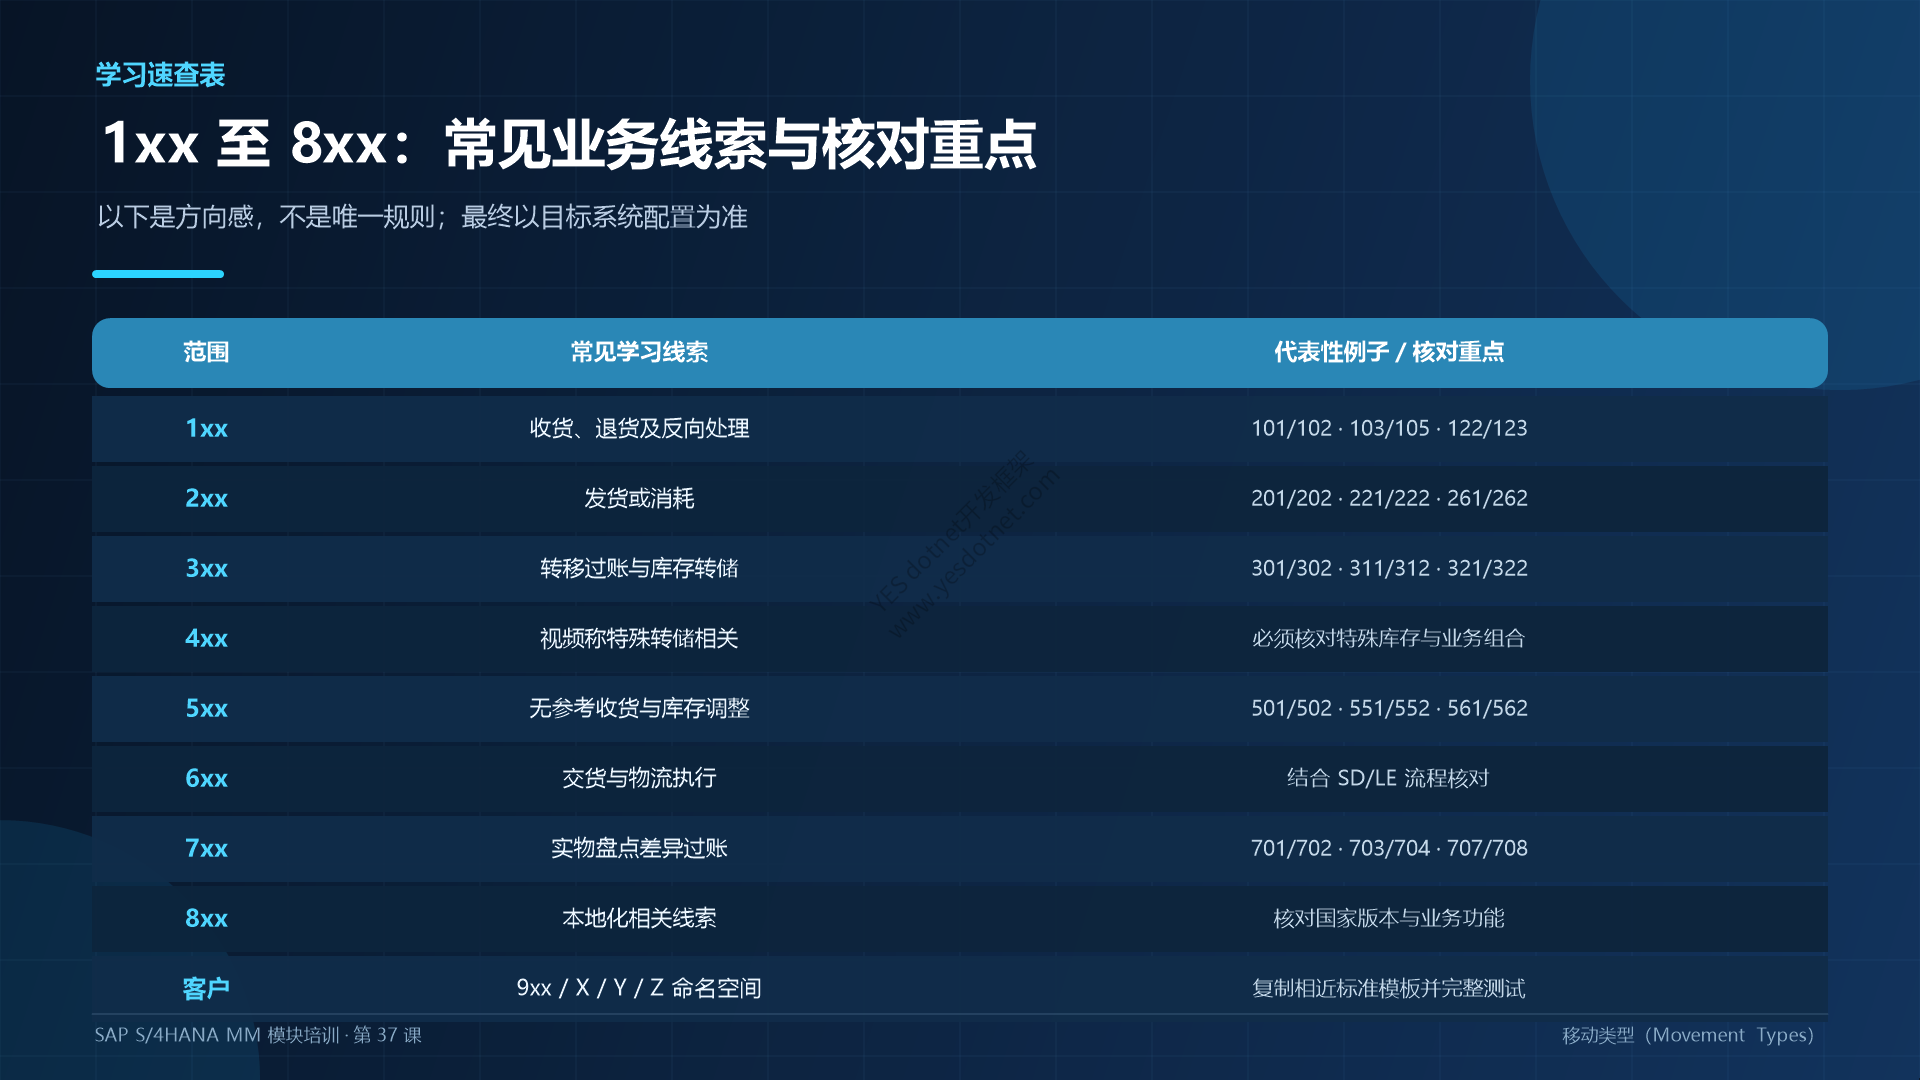Click the cell '实物盘点差异过账'
Screen dimensions: 1920x1080
click(639, 848)
